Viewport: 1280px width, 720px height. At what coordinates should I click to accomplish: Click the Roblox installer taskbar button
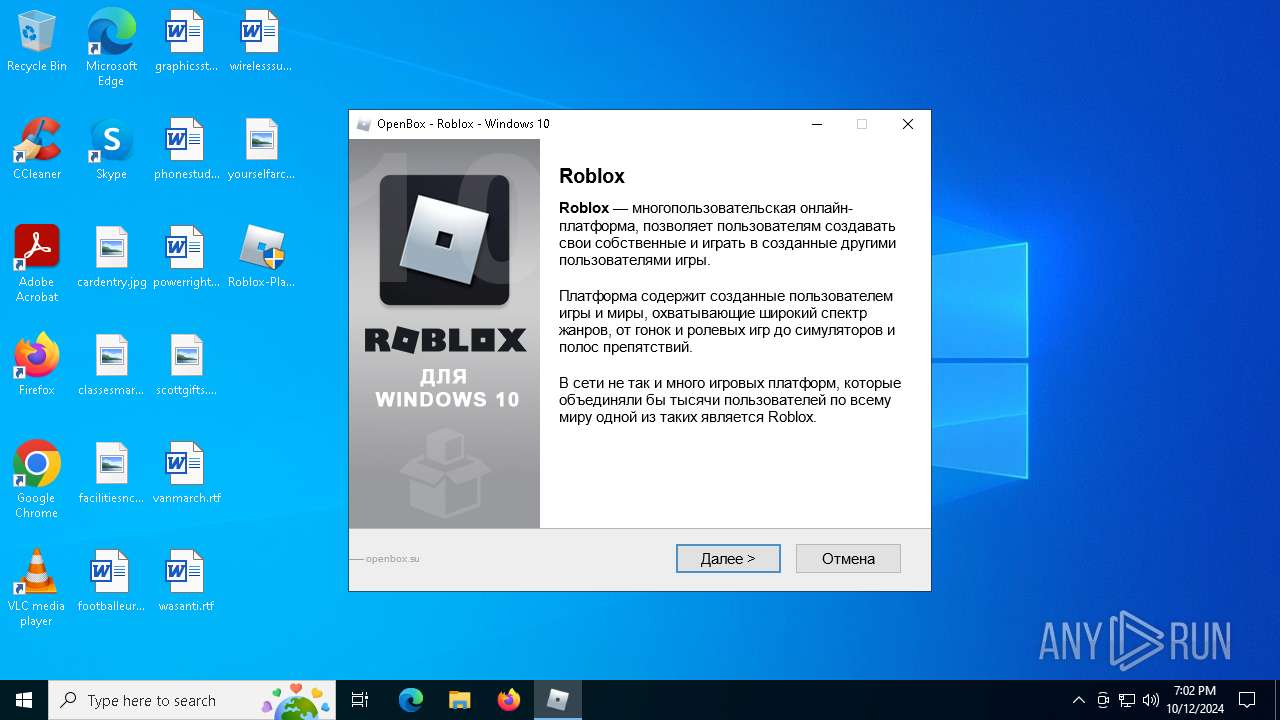tap(558, 700)
